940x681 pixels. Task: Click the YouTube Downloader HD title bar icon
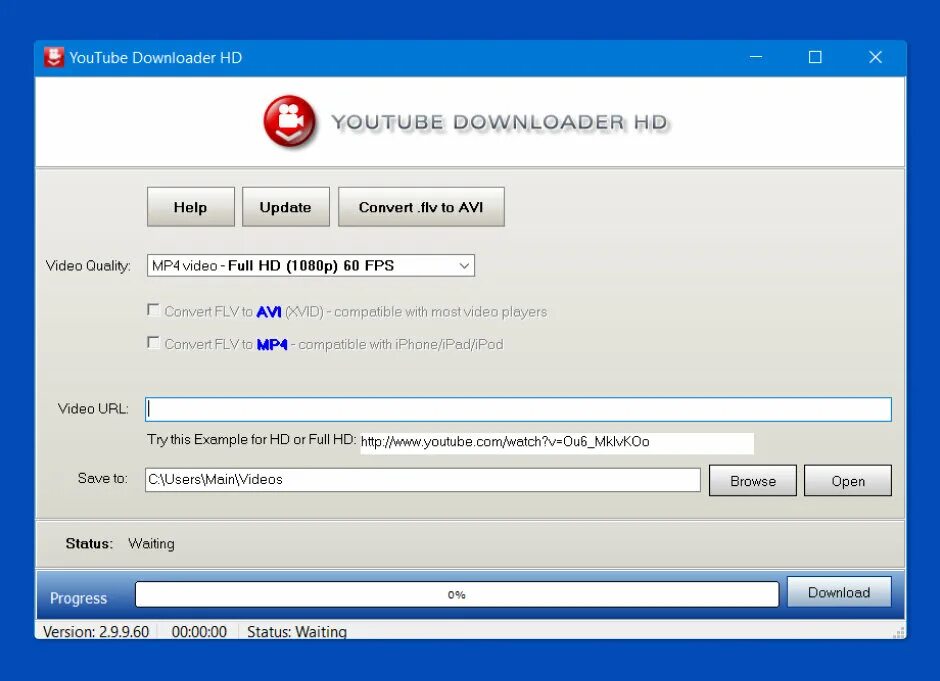(54, 58)
